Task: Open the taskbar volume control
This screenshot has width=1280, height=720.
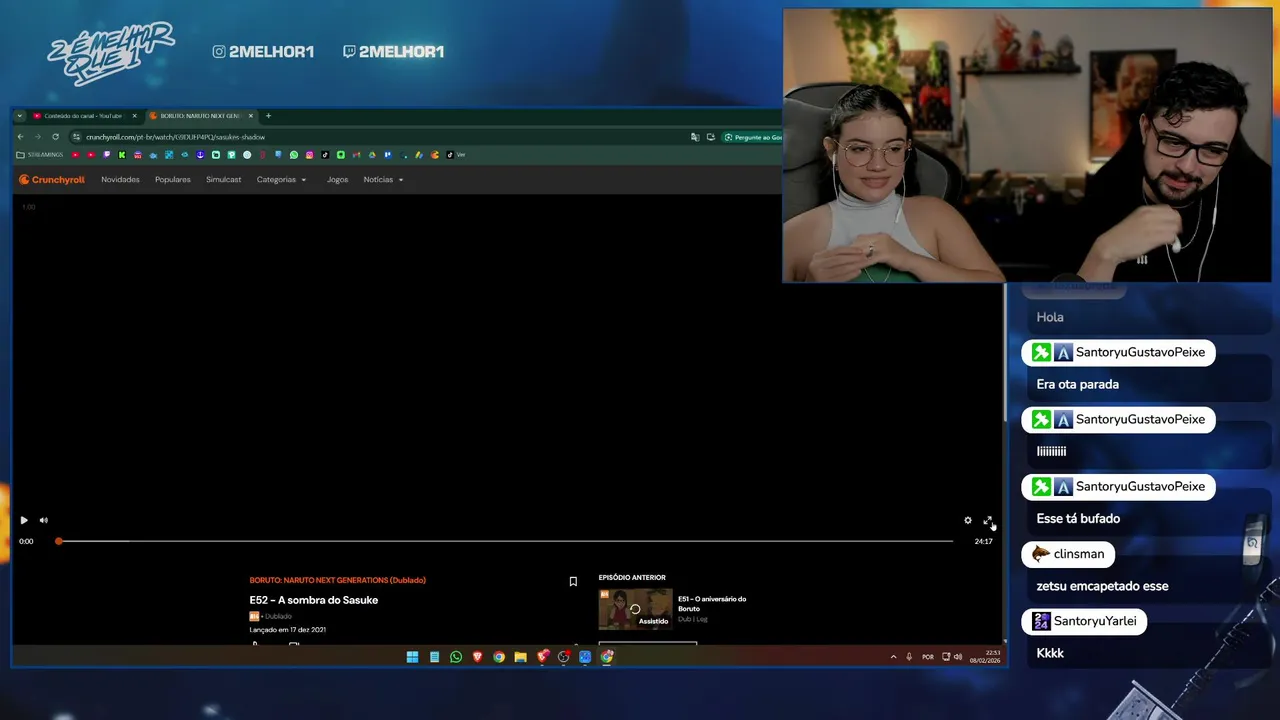Action: click(958, 657)
